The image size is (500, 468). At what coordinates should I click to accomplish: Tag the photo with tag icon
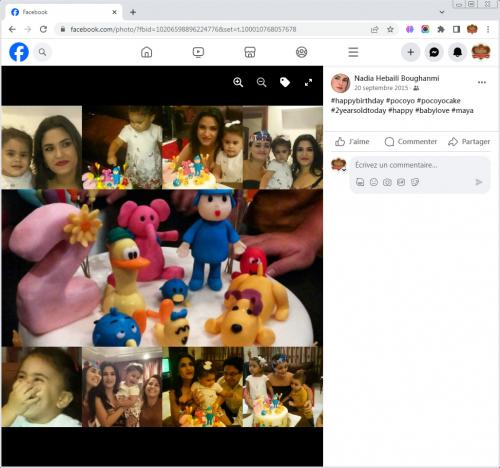click(x=285, y=82)
